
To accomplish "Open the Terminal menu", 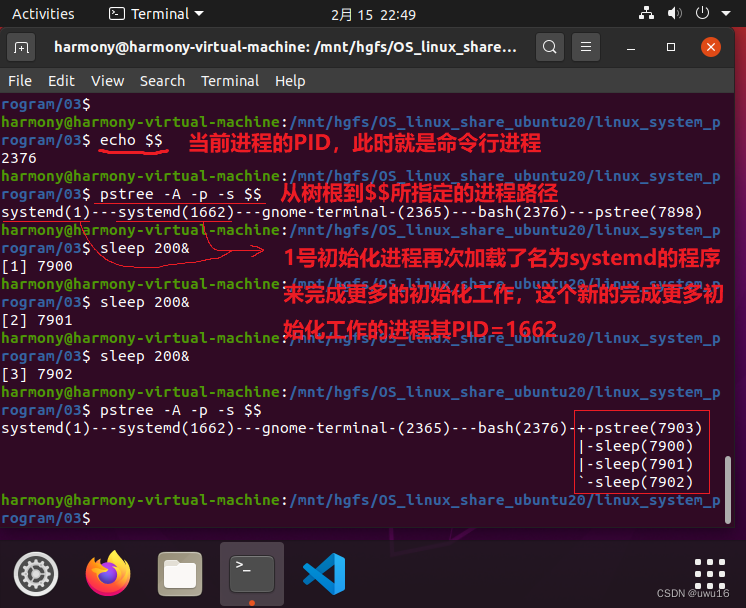I will pyautogui.click(x=230, y=81).
